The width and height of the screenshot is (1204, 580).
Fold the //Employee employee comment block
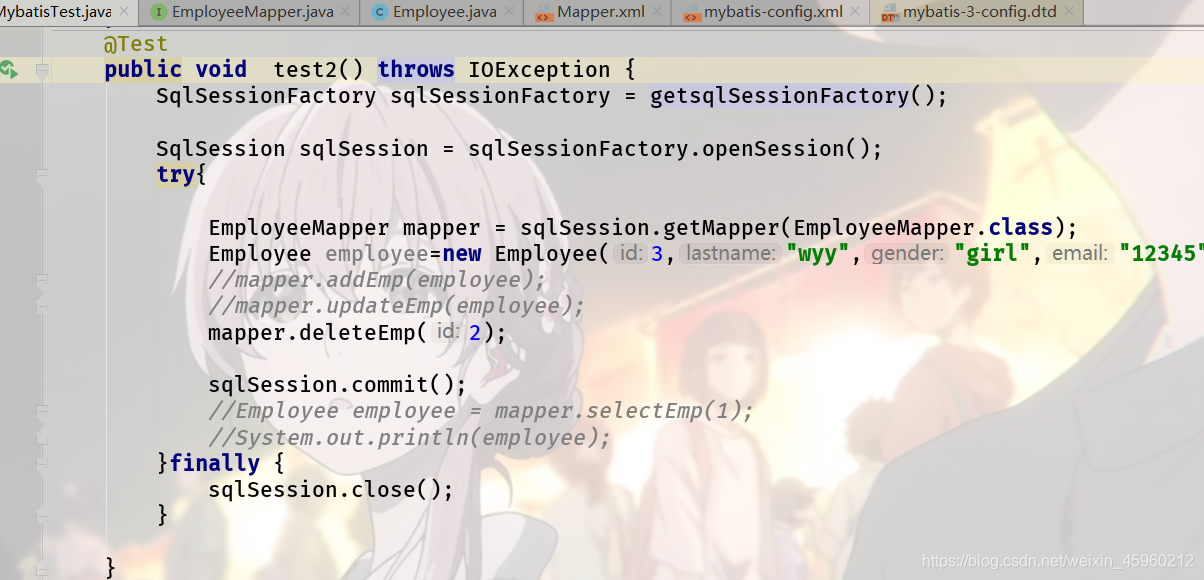pos(42,411)
